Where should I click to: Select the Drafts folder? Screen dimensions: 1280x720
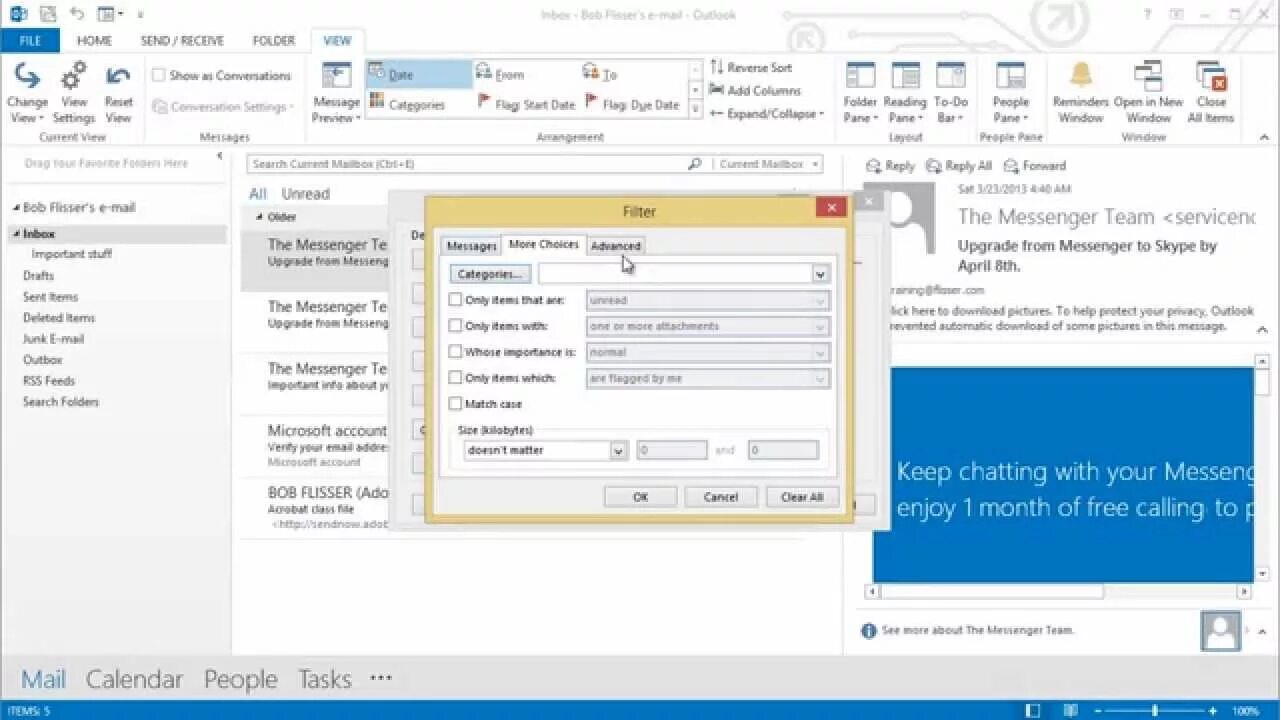pos(39,276)
